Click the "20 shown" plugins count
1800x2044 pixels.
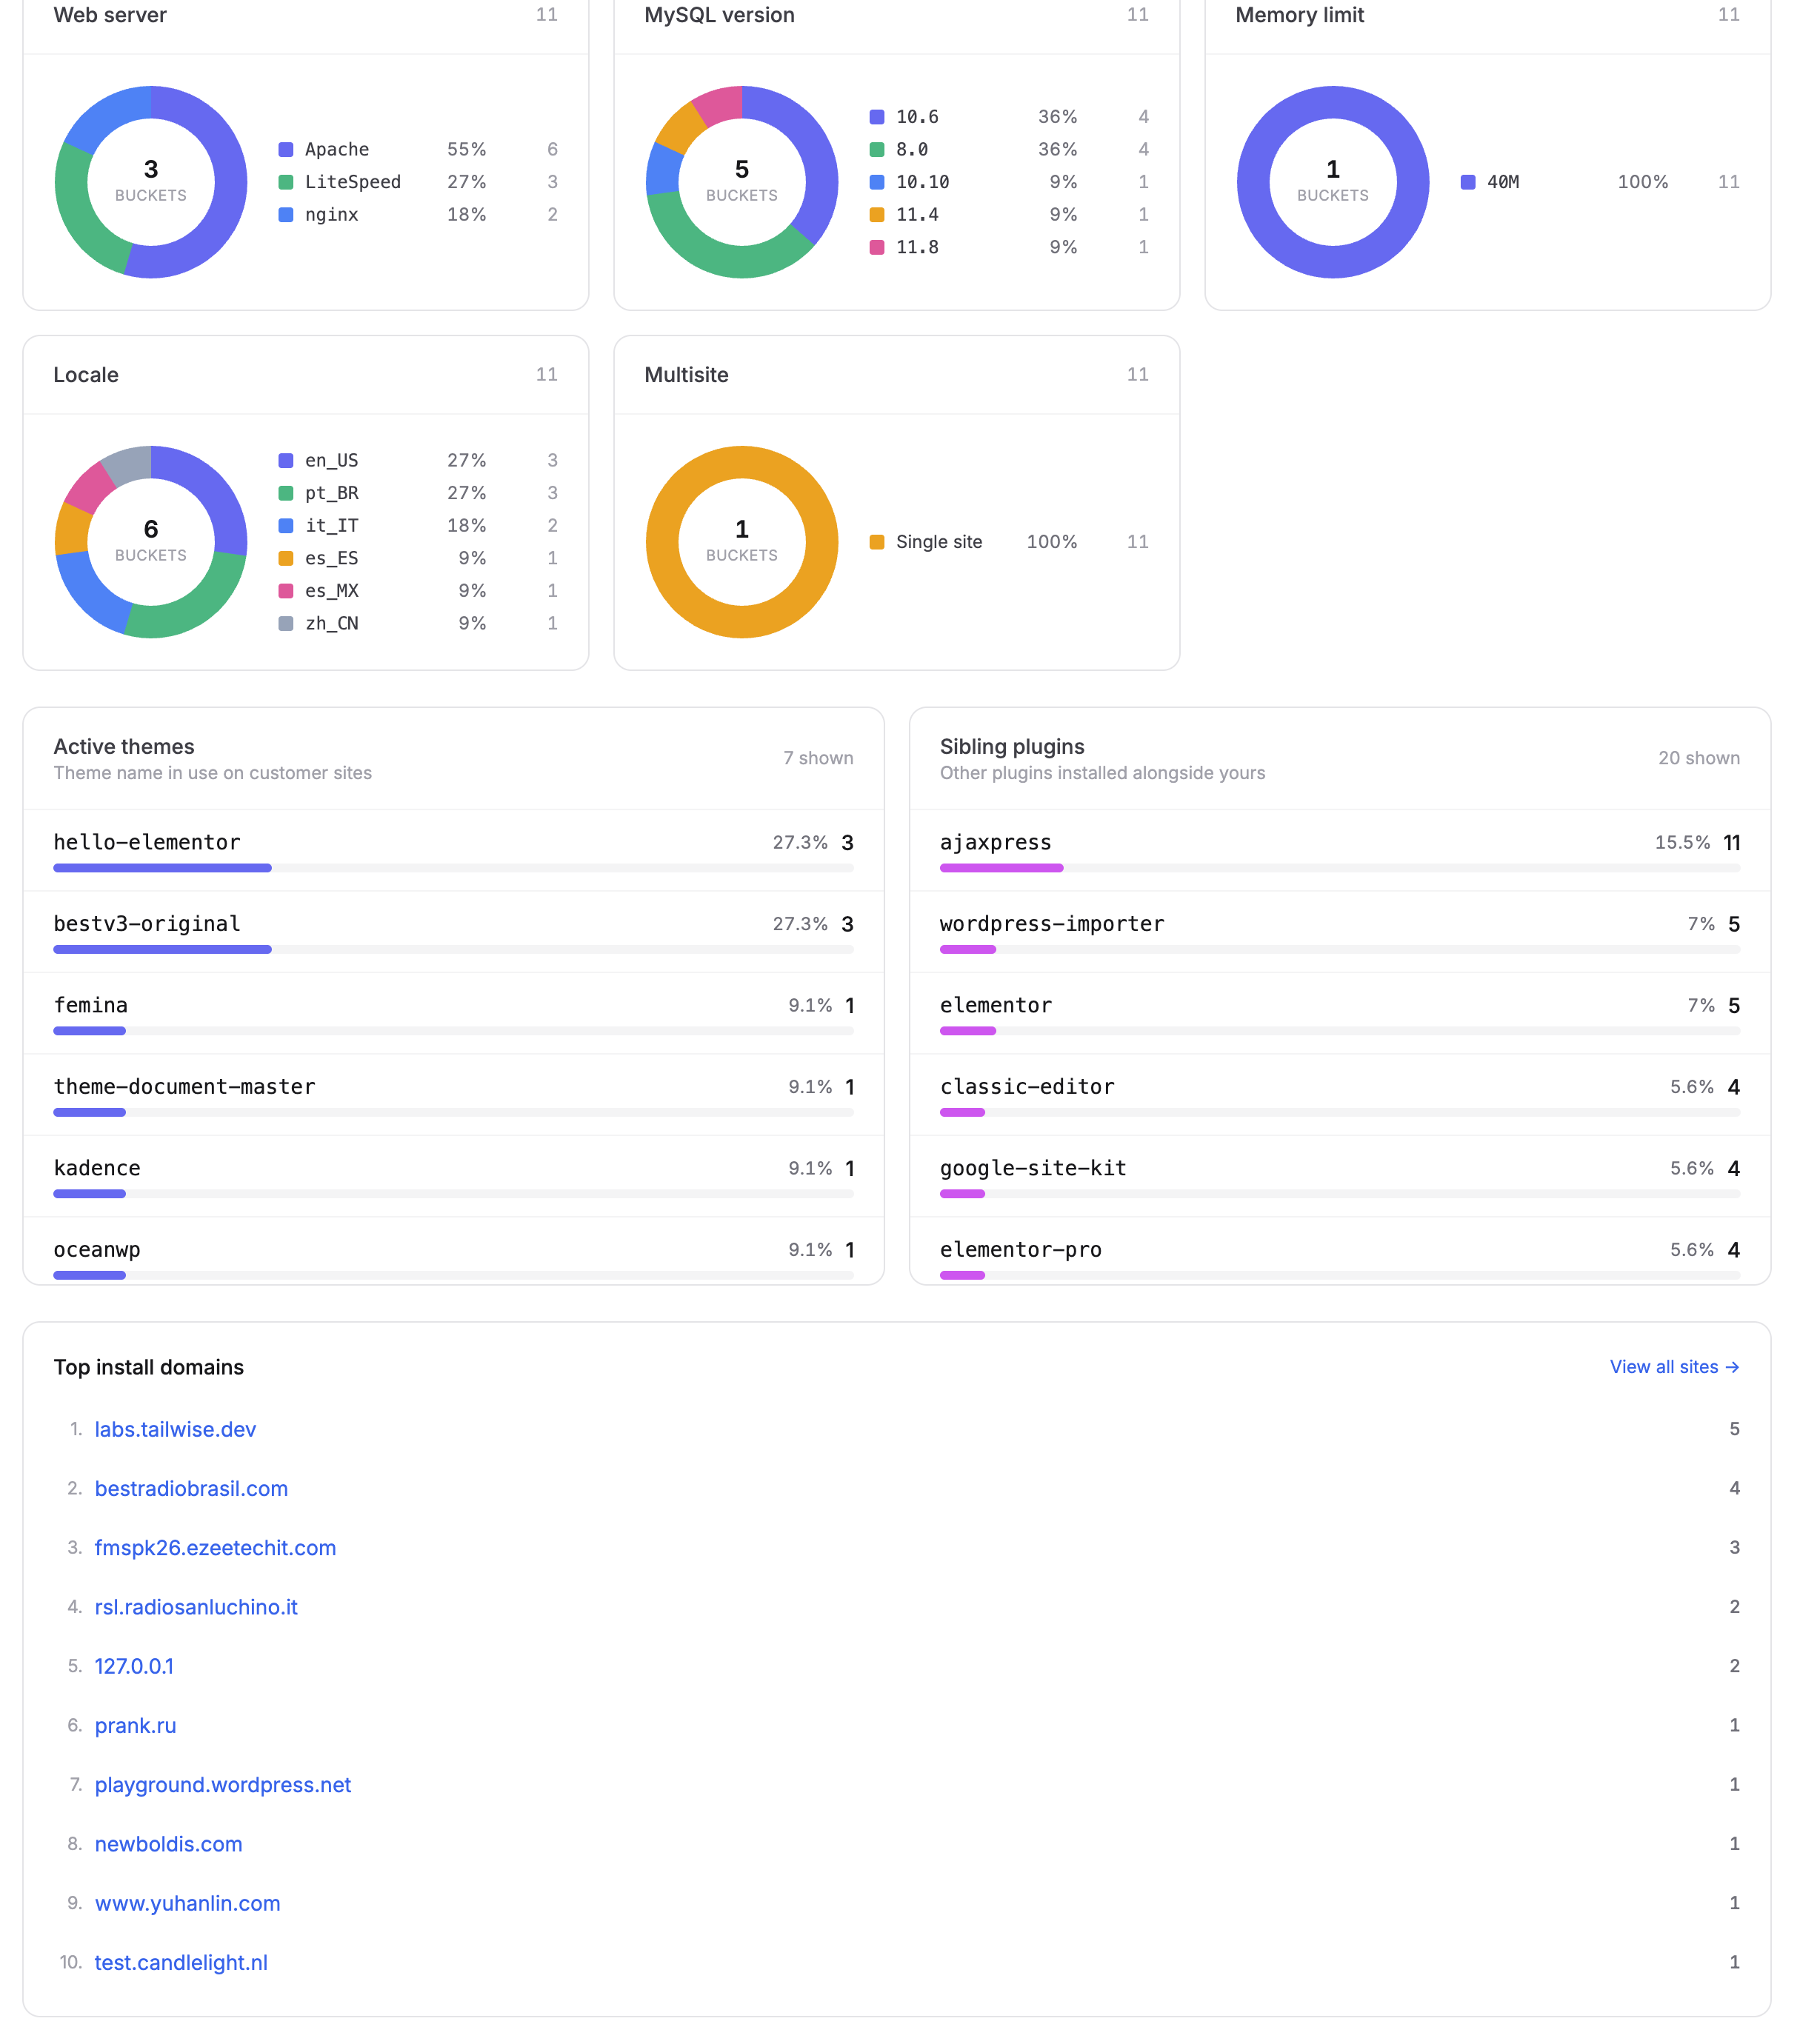coord(1699,758)
